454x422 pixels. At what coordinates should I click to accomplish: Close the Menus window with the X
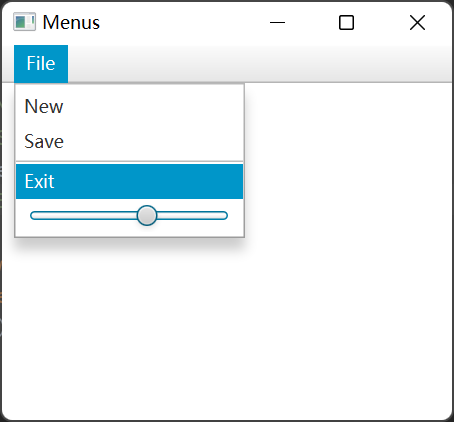pyautogui.click(x=417, y=23)
